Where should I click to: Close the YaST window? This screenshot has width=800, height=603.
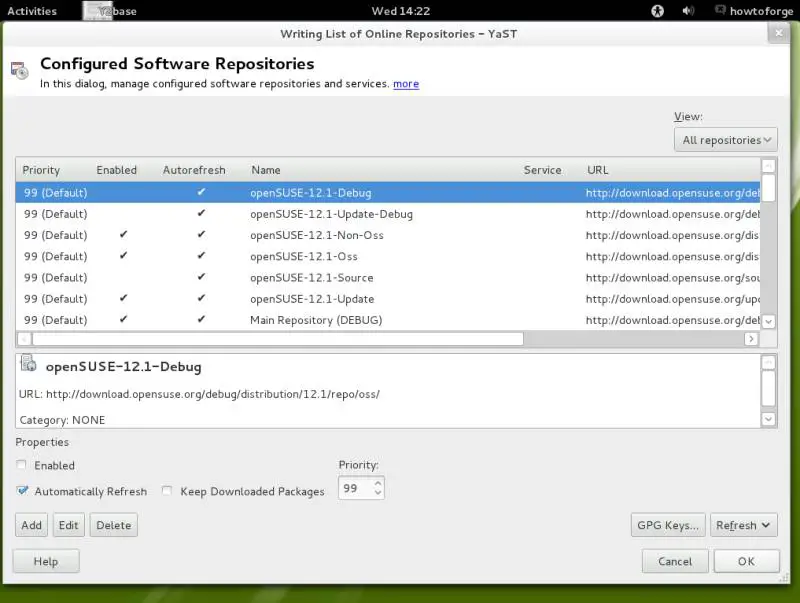tap(778, 33)
